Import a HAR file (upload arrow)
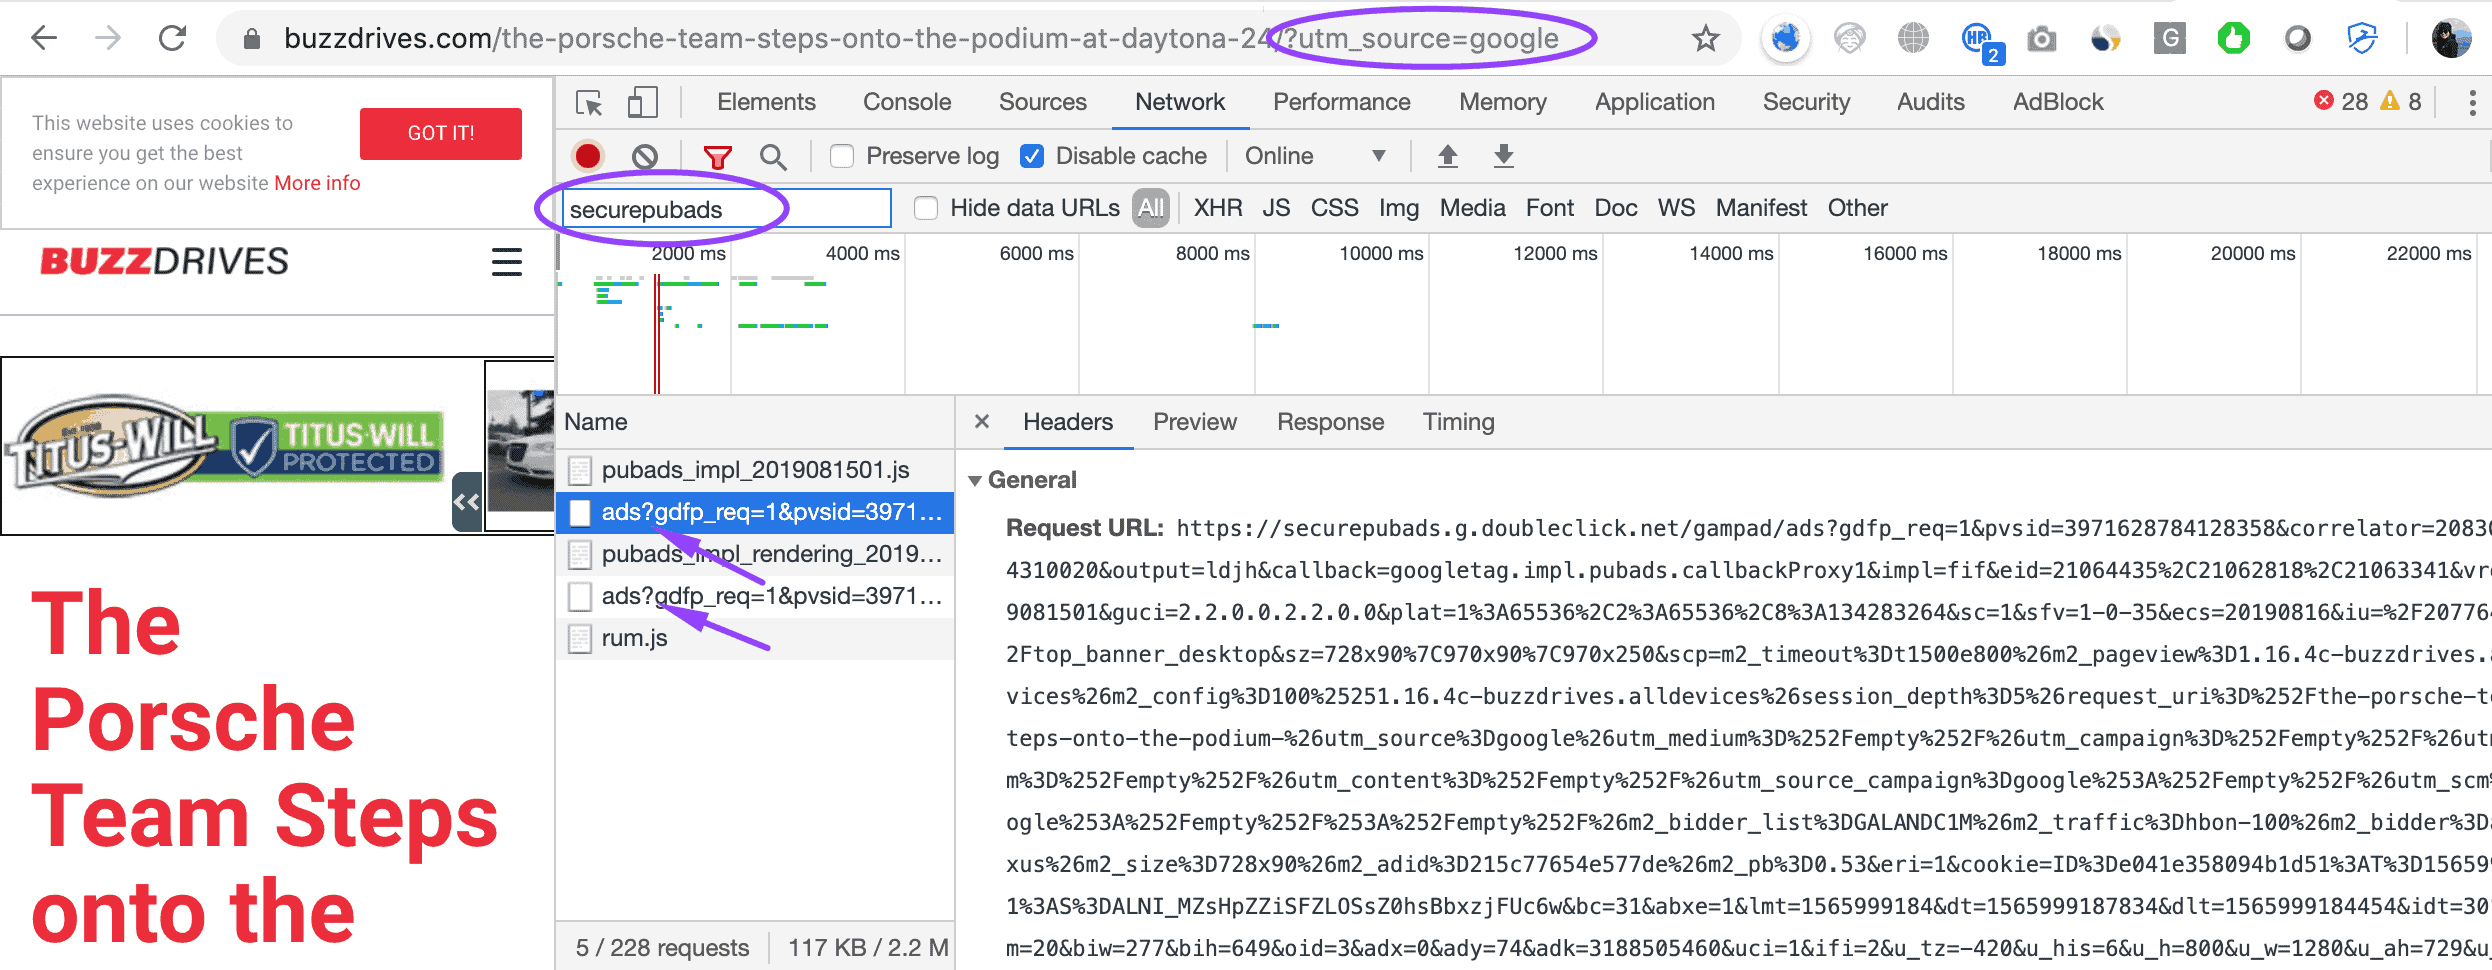The width and height of the screenshot is (2492, 970). tap(1447, 156)
